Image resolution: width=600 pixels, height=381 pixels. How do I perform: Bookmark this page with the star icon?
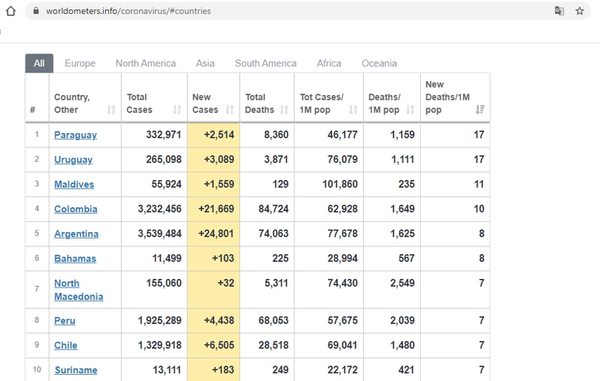(x=579, y=11)
